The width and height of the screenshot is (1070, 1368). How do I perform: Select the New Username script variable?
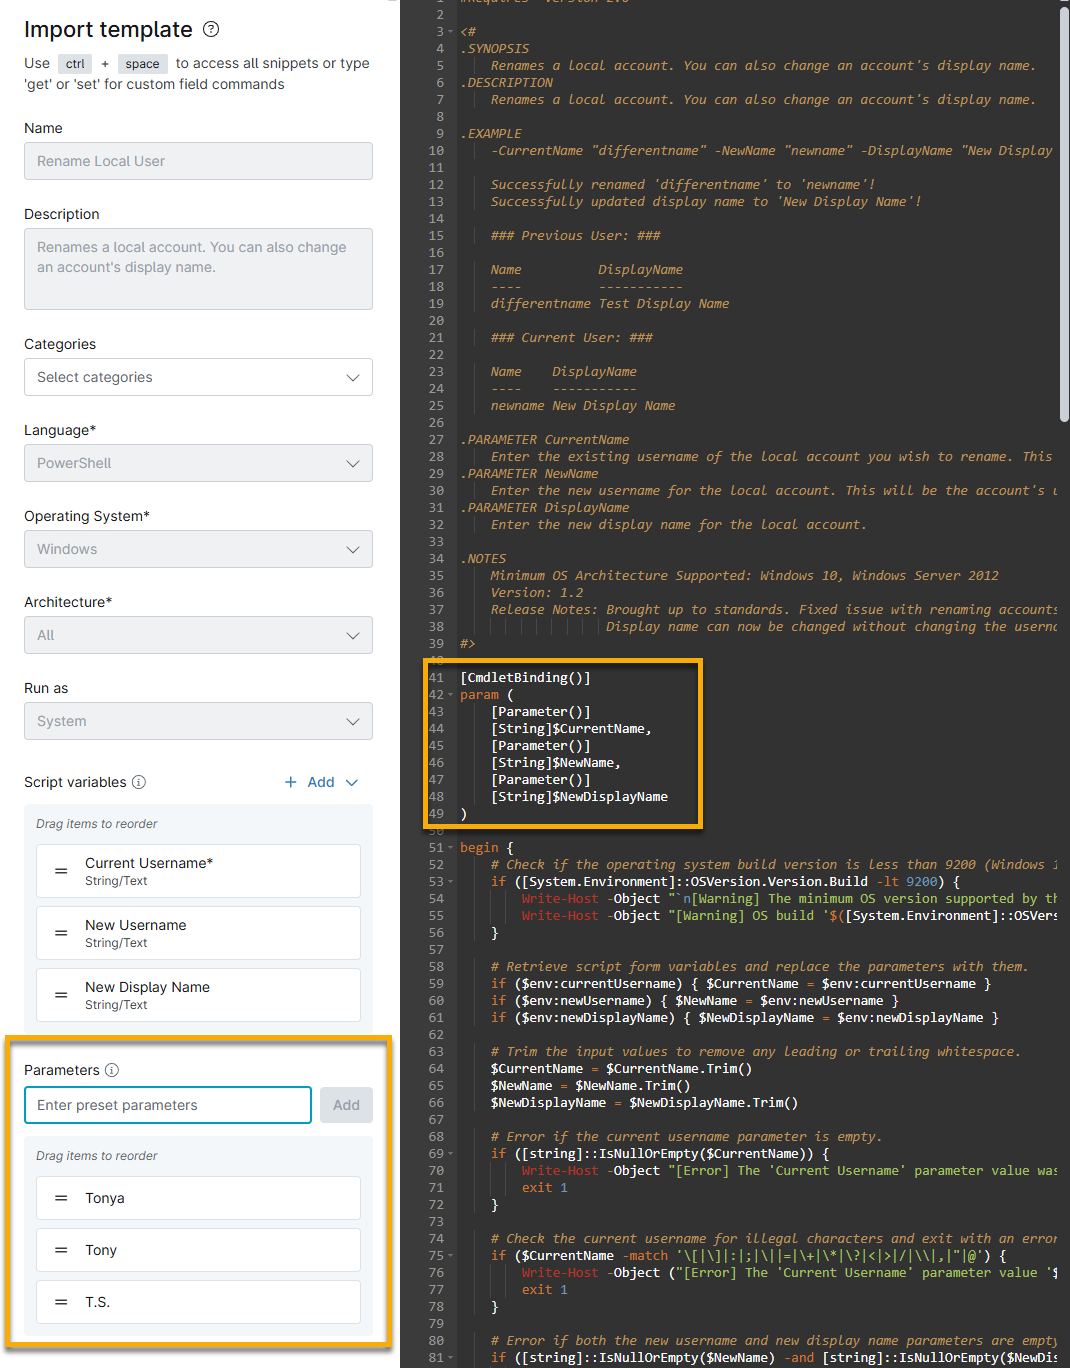[198, 933]
